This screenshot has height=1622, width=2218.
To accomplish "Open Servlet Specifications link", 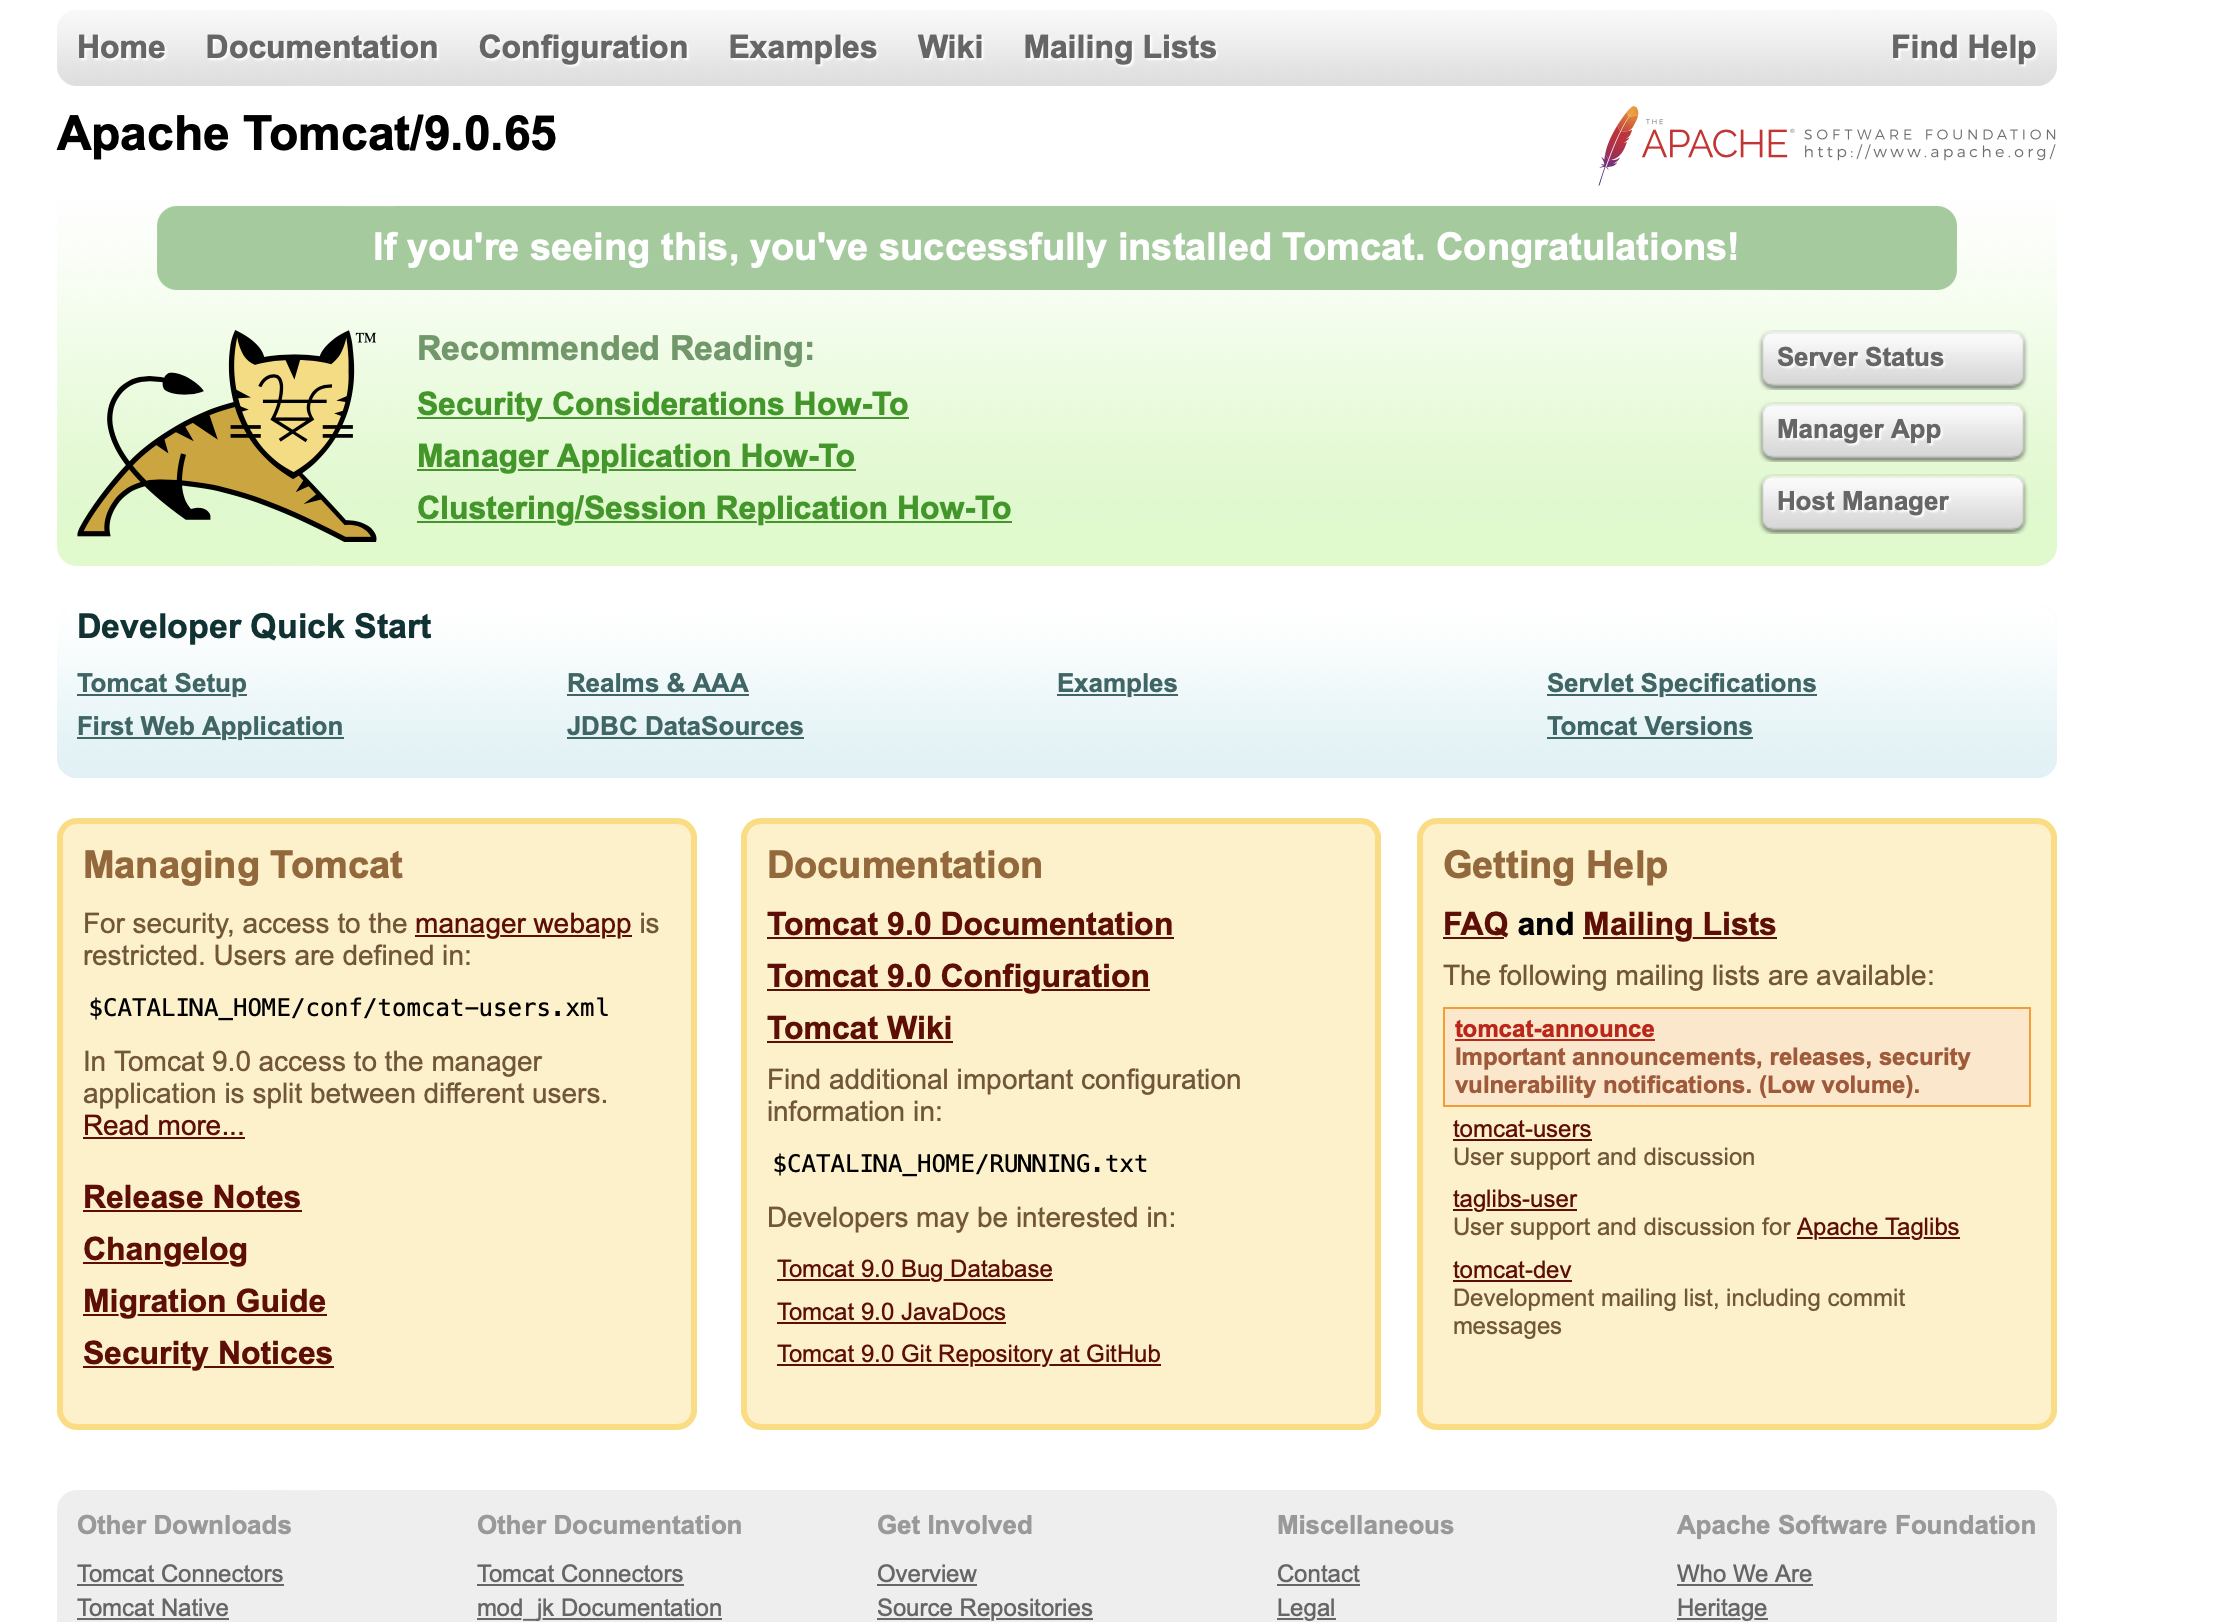I will pyautogui.click(x=1681, y=683).
